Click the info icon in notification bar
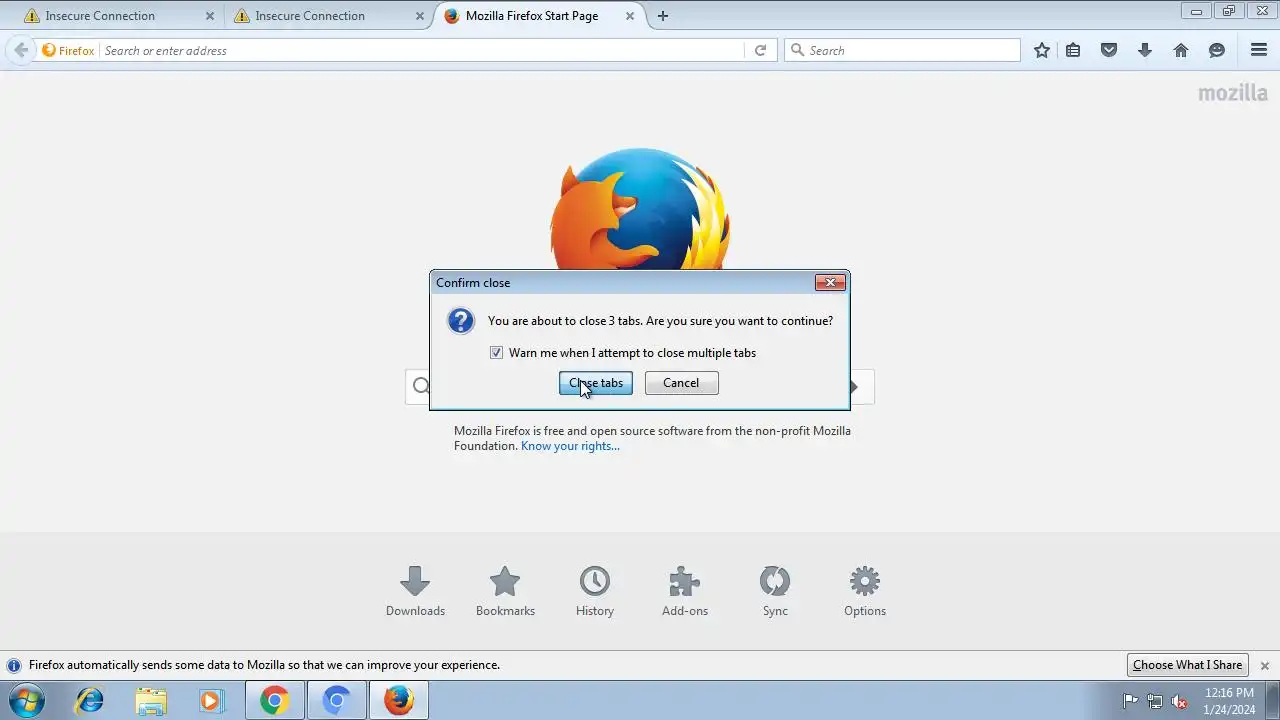Viewport: 1280px width, 720px height. tap(14, 665)
